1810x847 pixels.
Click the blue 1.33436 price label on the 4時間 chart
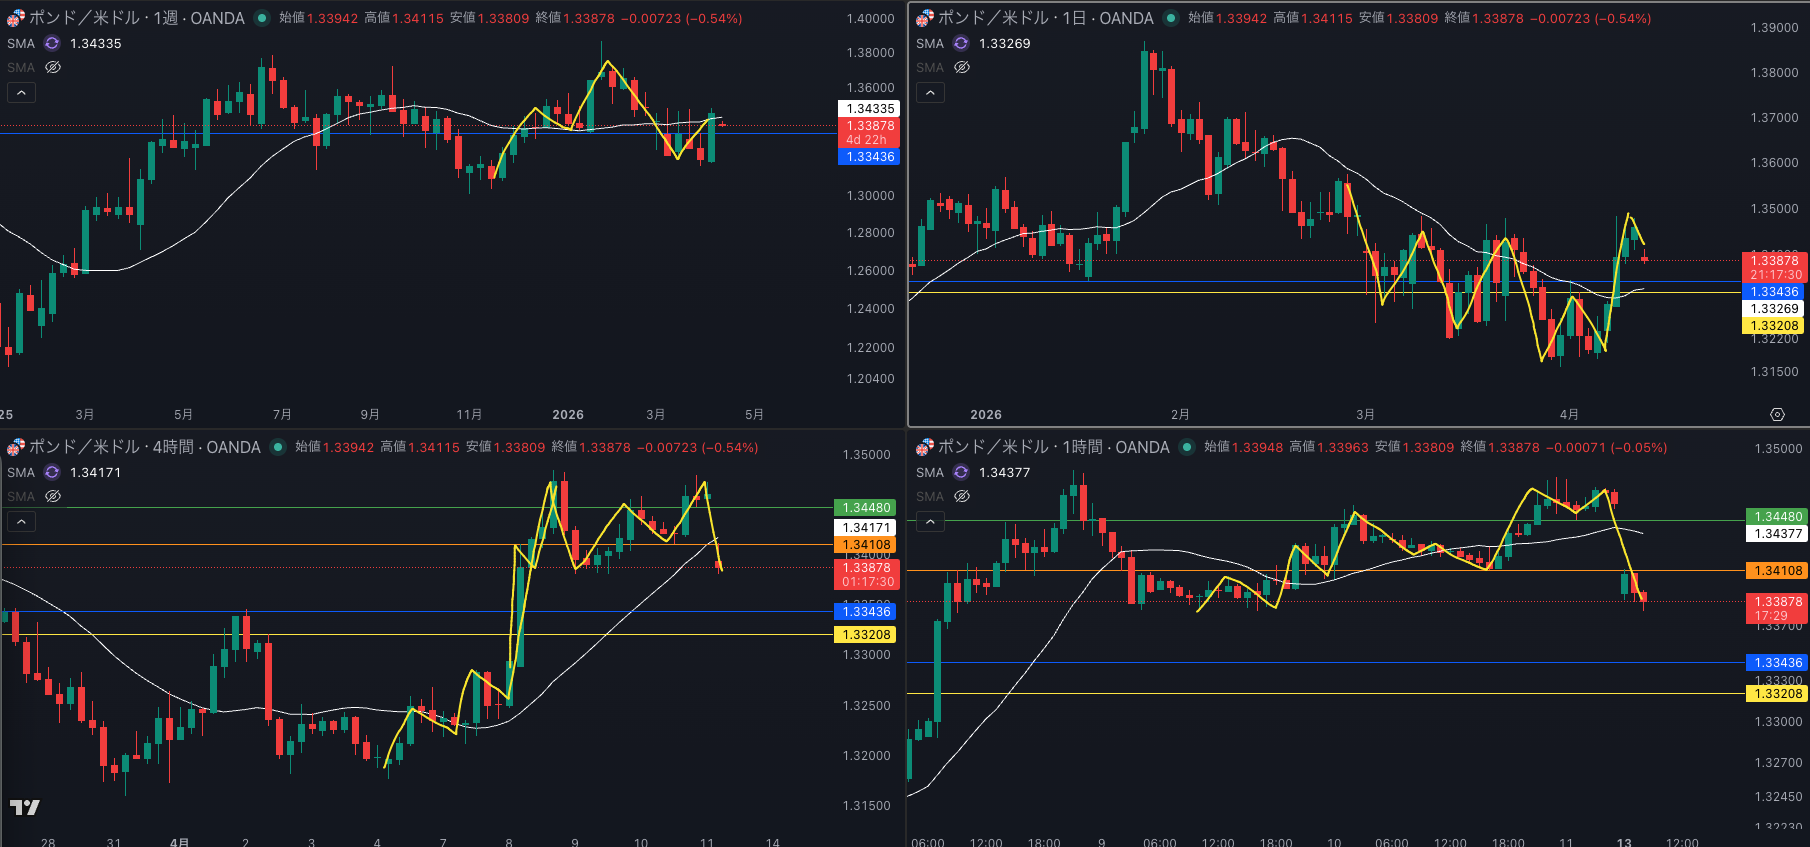point(866,612)
